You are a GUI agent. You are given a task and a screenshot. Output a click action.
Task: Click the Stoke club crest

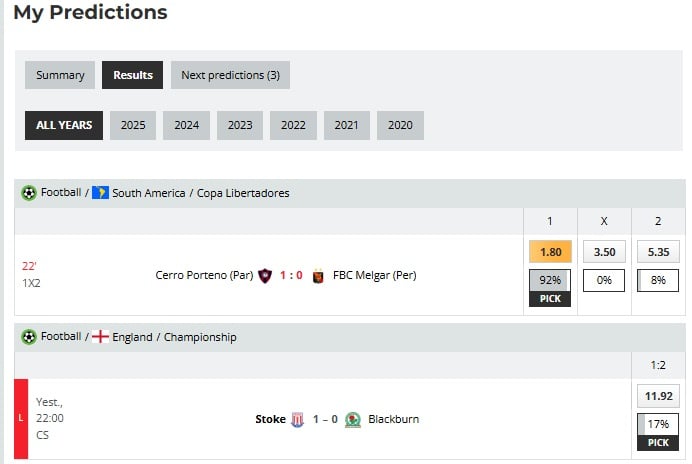pyautogui.click(x=297, y=420)
